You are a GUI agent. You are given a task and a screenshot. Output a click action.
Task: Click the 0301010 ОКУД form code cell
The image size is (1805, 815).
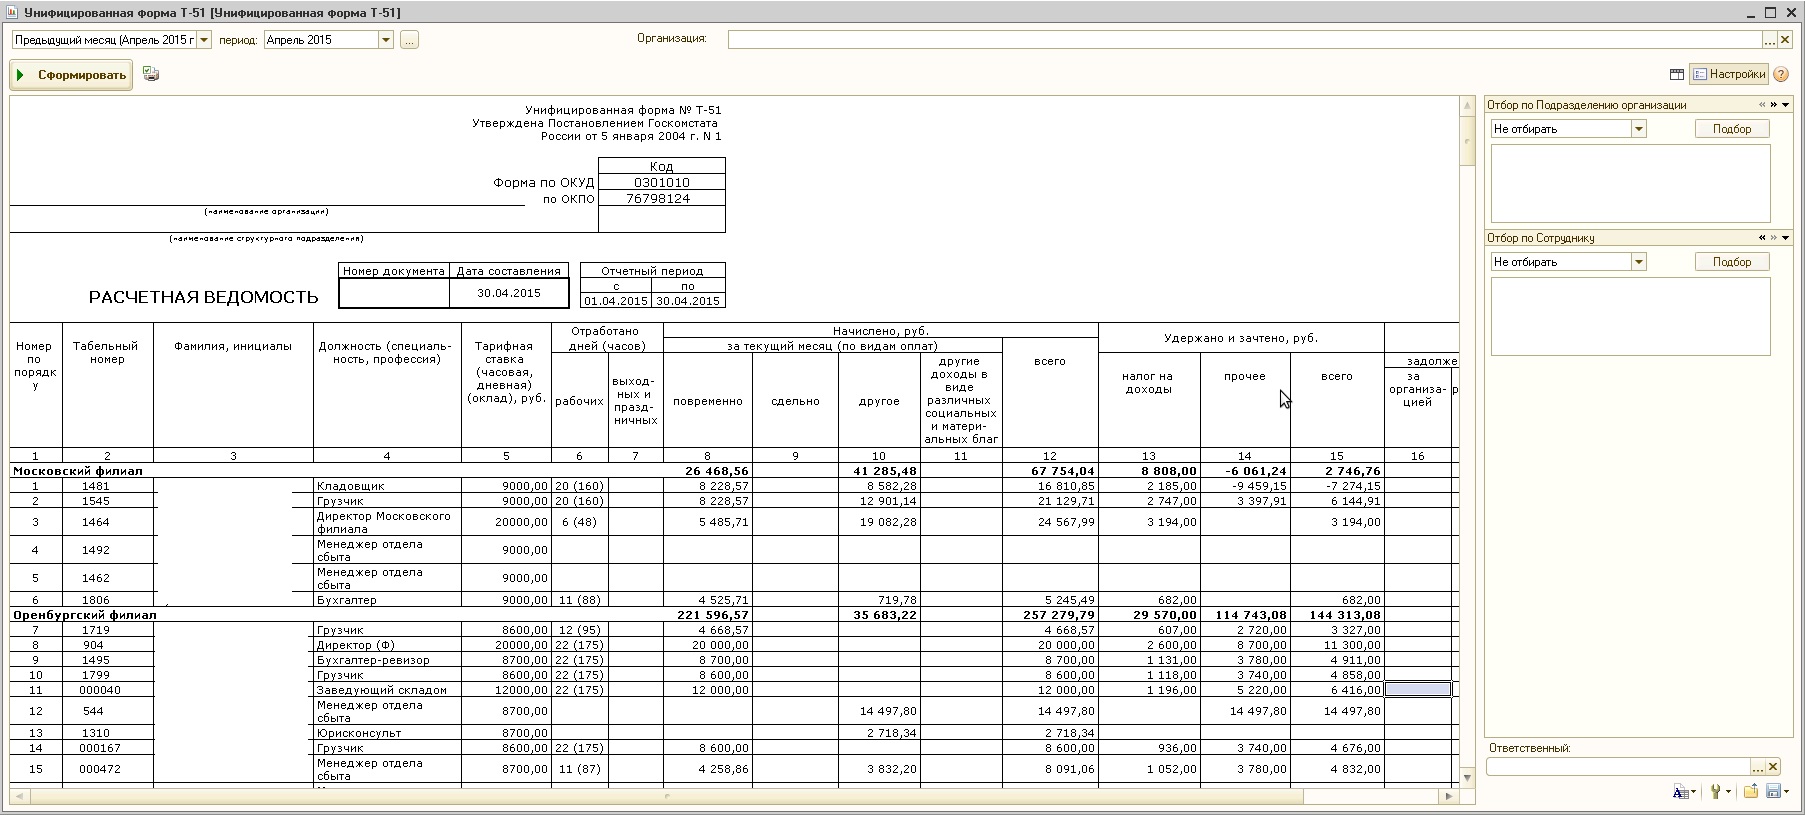(661, 183)
